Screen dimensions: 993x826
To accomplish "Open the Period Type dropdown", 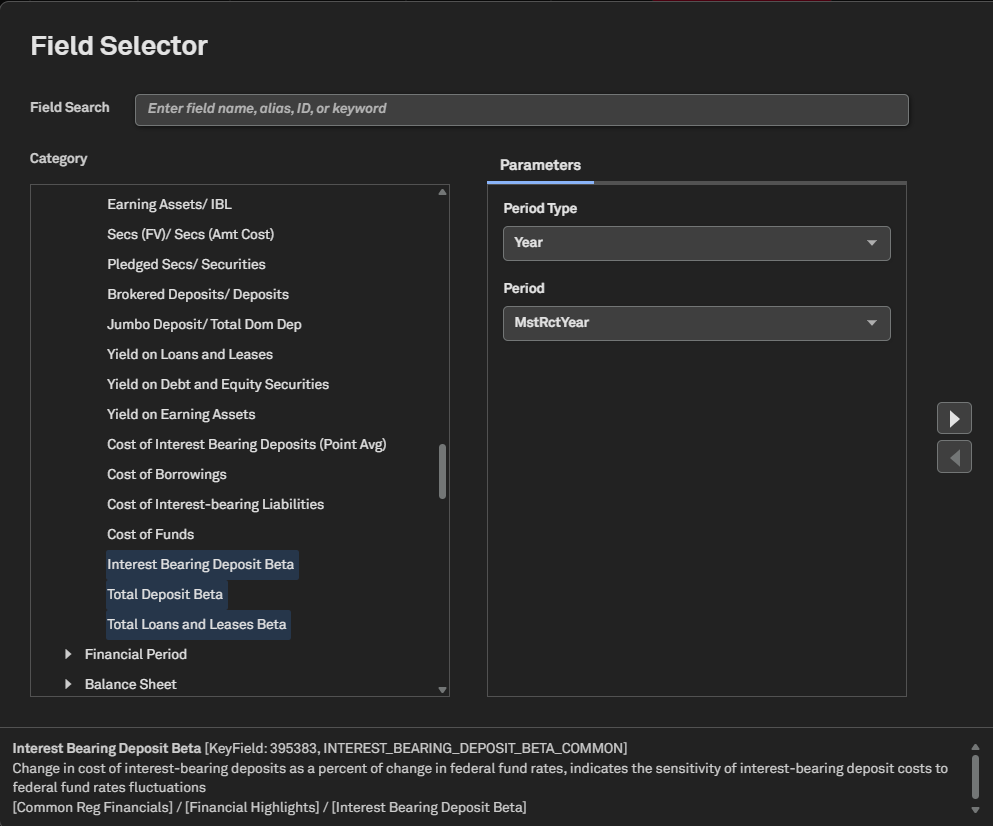I will 696,243.
